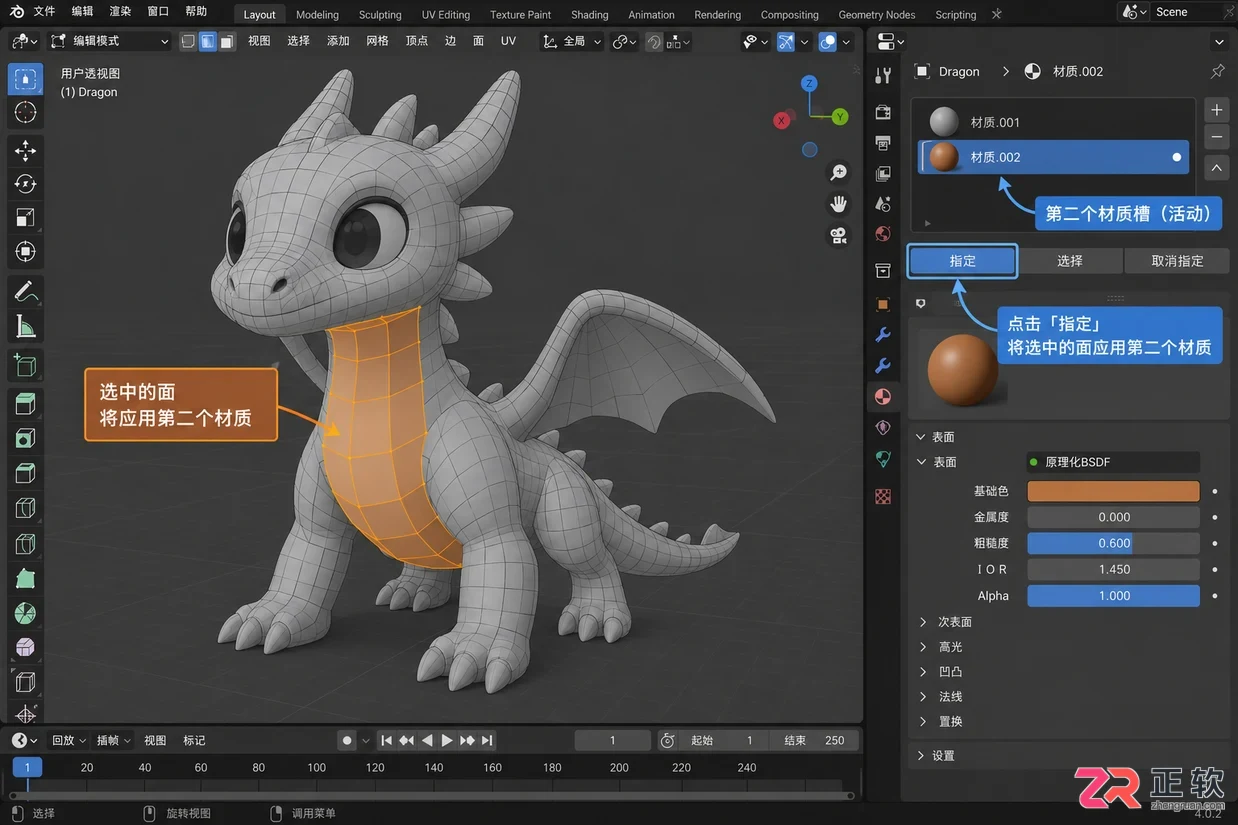Pin the properties context with pin icon
Screen dimensions: 1238x825
coord(1217,72)
